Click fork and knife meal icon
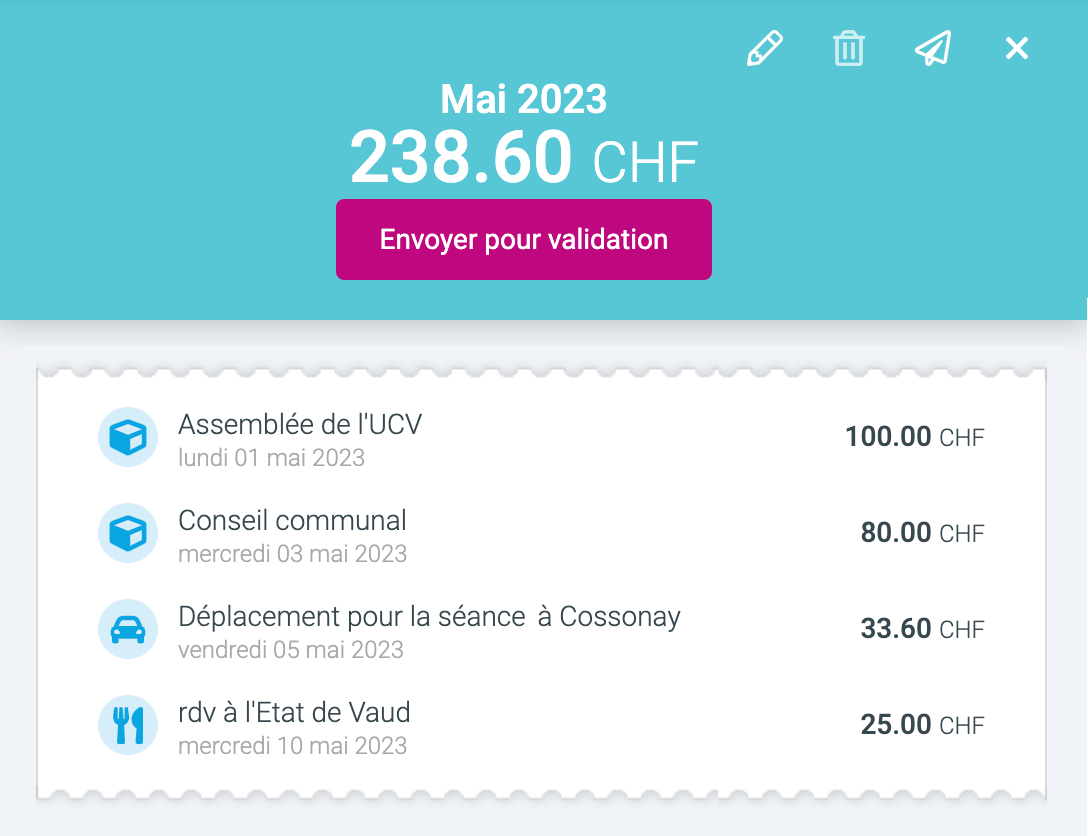 pyautogui.click(x=128, y=725)
